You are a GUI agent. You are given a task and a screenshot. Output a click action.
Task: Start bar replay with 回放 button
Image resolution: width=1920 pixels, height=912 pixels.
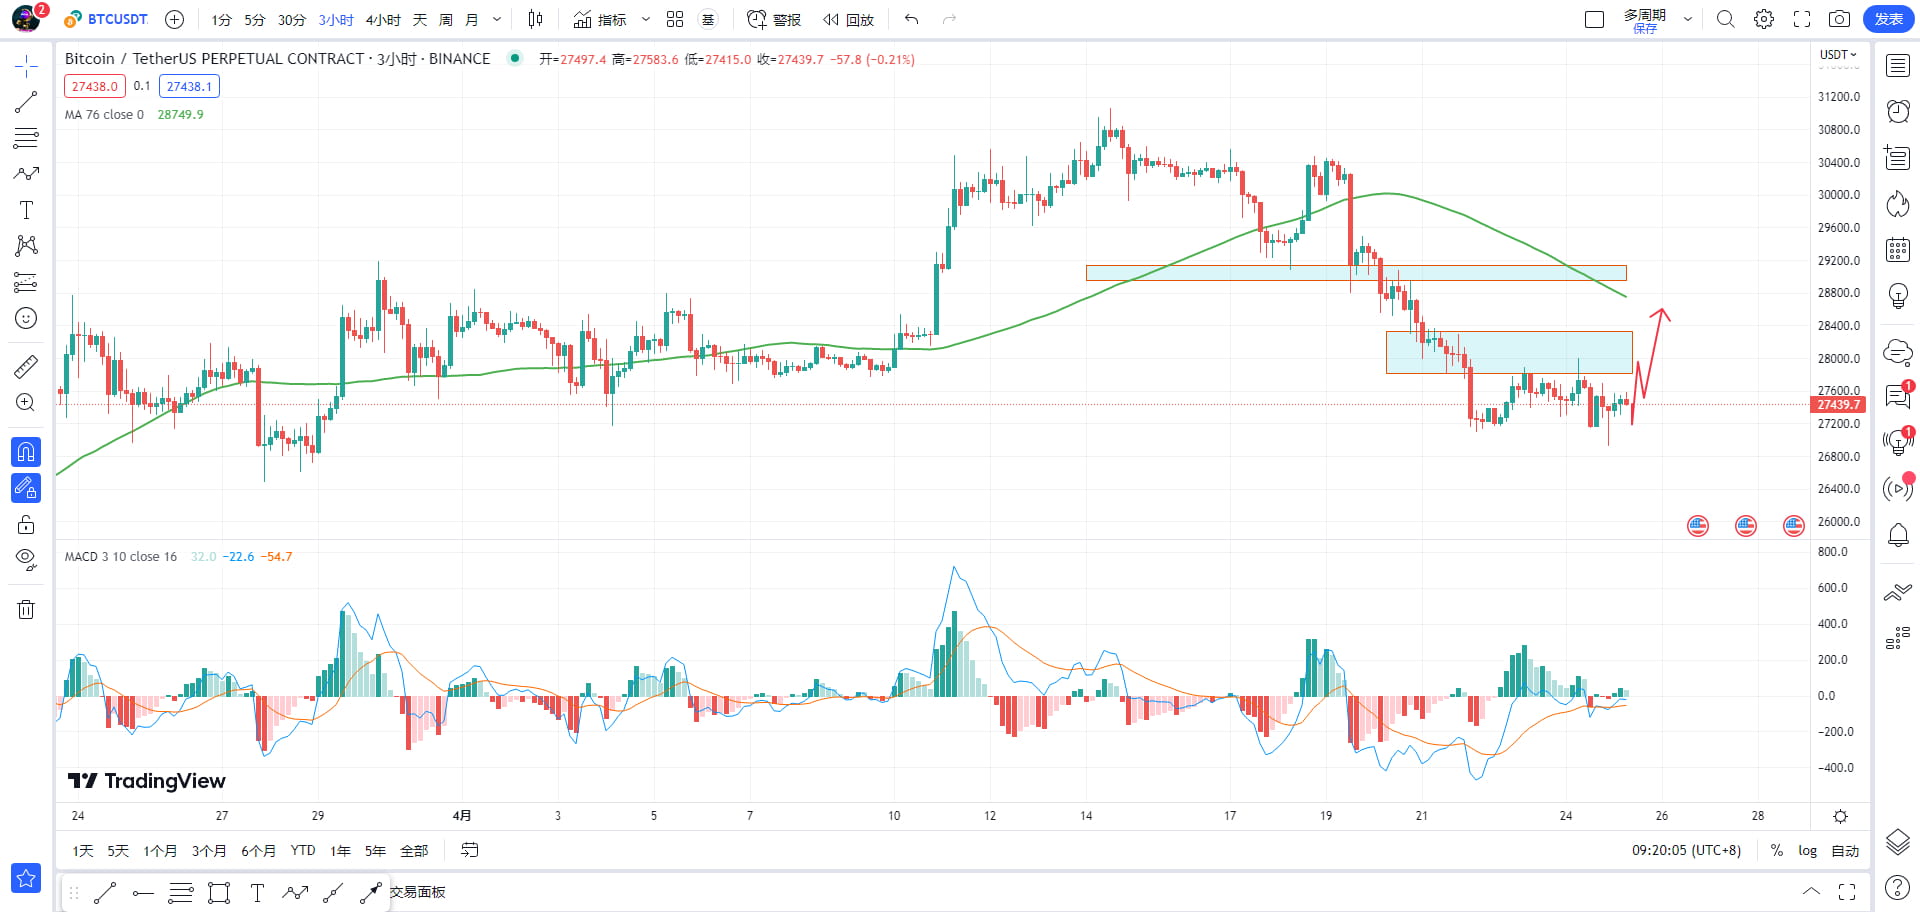tap(849, 19)
